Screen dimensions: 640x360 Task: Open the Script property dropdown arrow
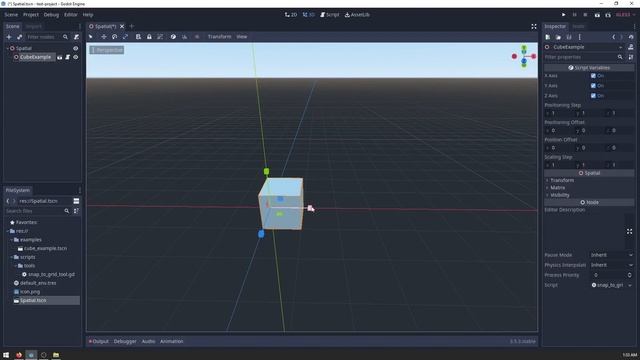[630, 285]
